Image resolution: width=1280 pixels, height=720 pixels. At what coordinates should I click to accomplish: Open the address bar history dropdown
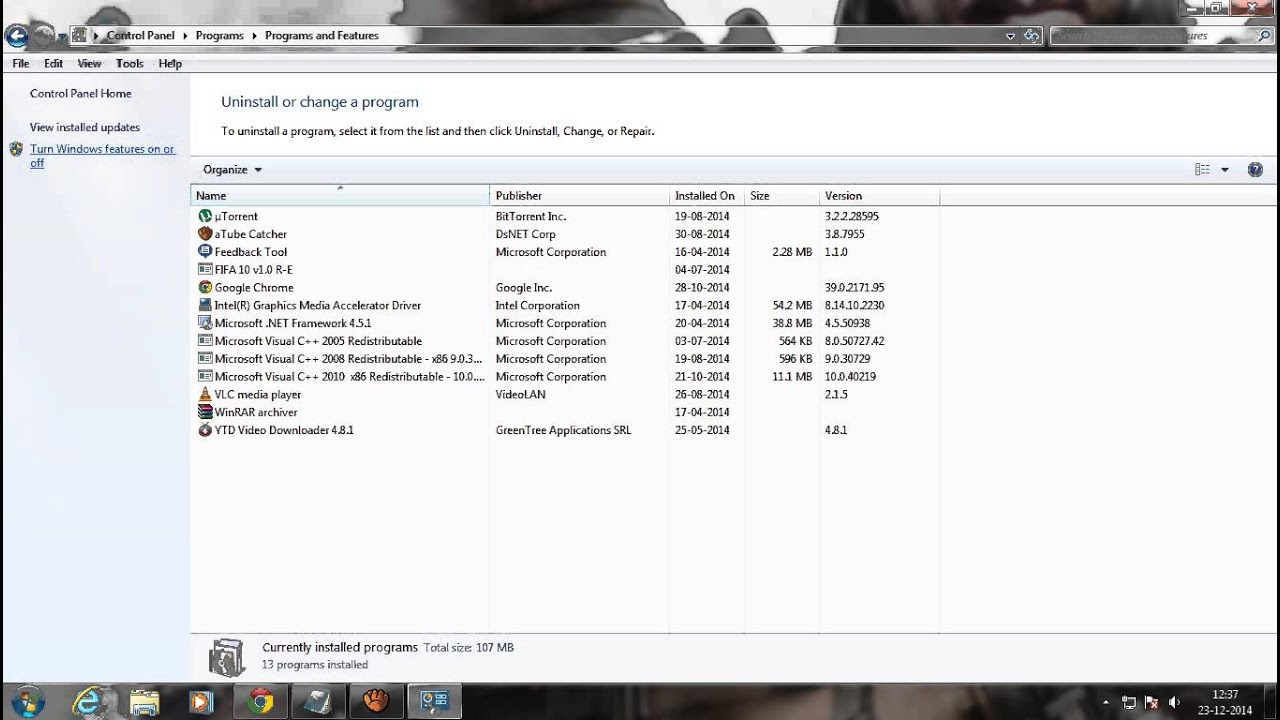(x=1010, y=36)
